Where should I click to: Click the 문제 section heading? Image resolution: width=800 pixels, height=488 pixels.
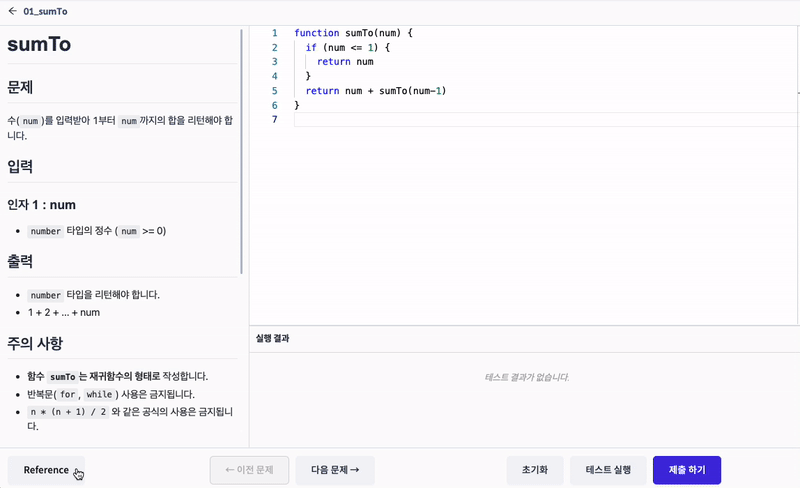(x=20, y=87)
